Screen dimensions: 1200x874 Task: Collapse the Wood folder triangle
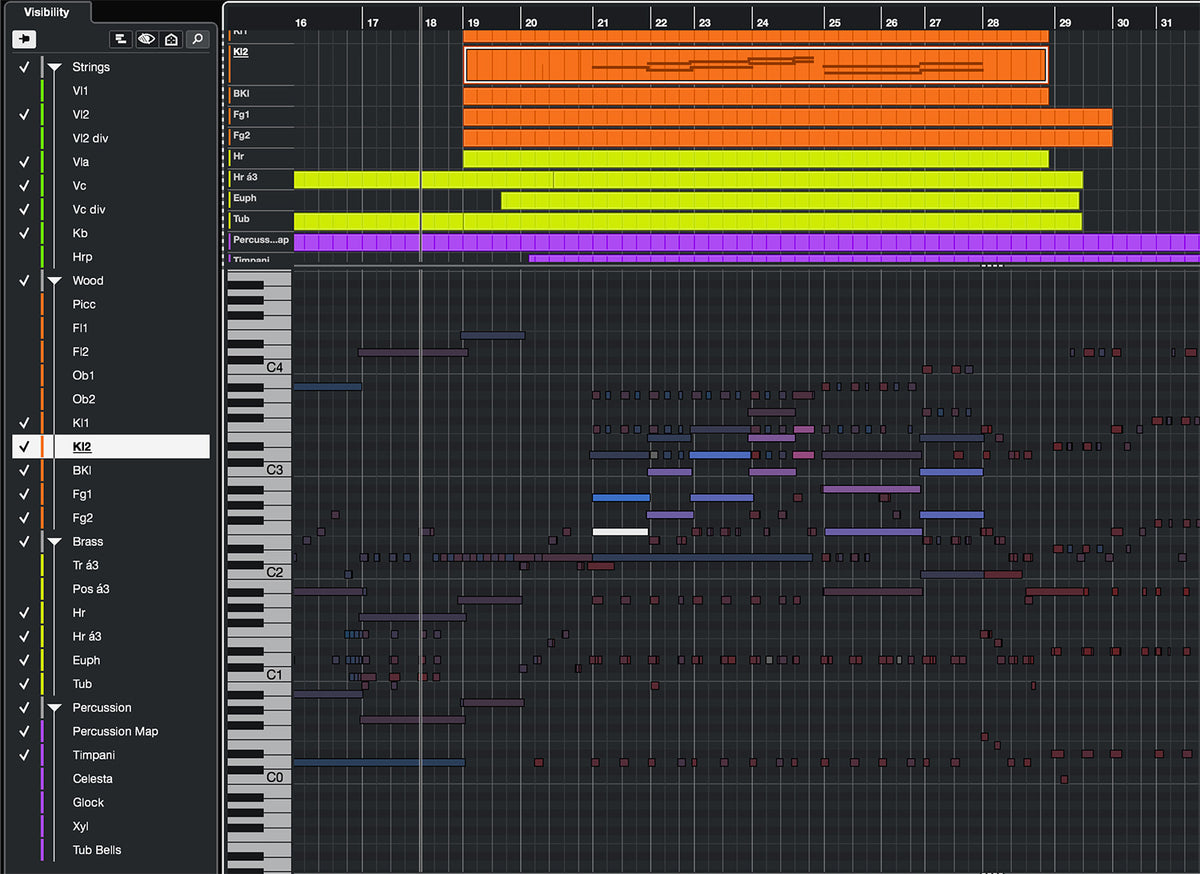click(x=54, y=281)
